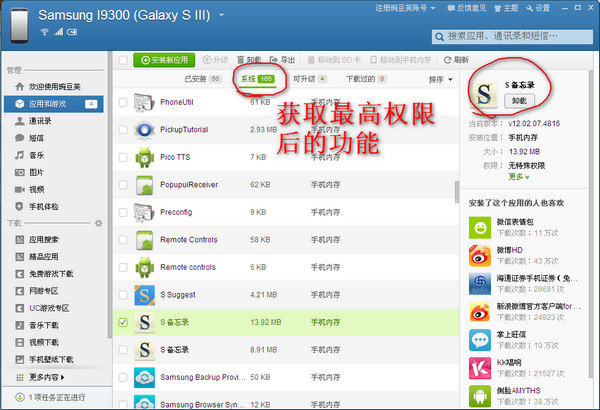
Task: Select 应用和游戏 in the sidebar
Action: pos(54,104)
